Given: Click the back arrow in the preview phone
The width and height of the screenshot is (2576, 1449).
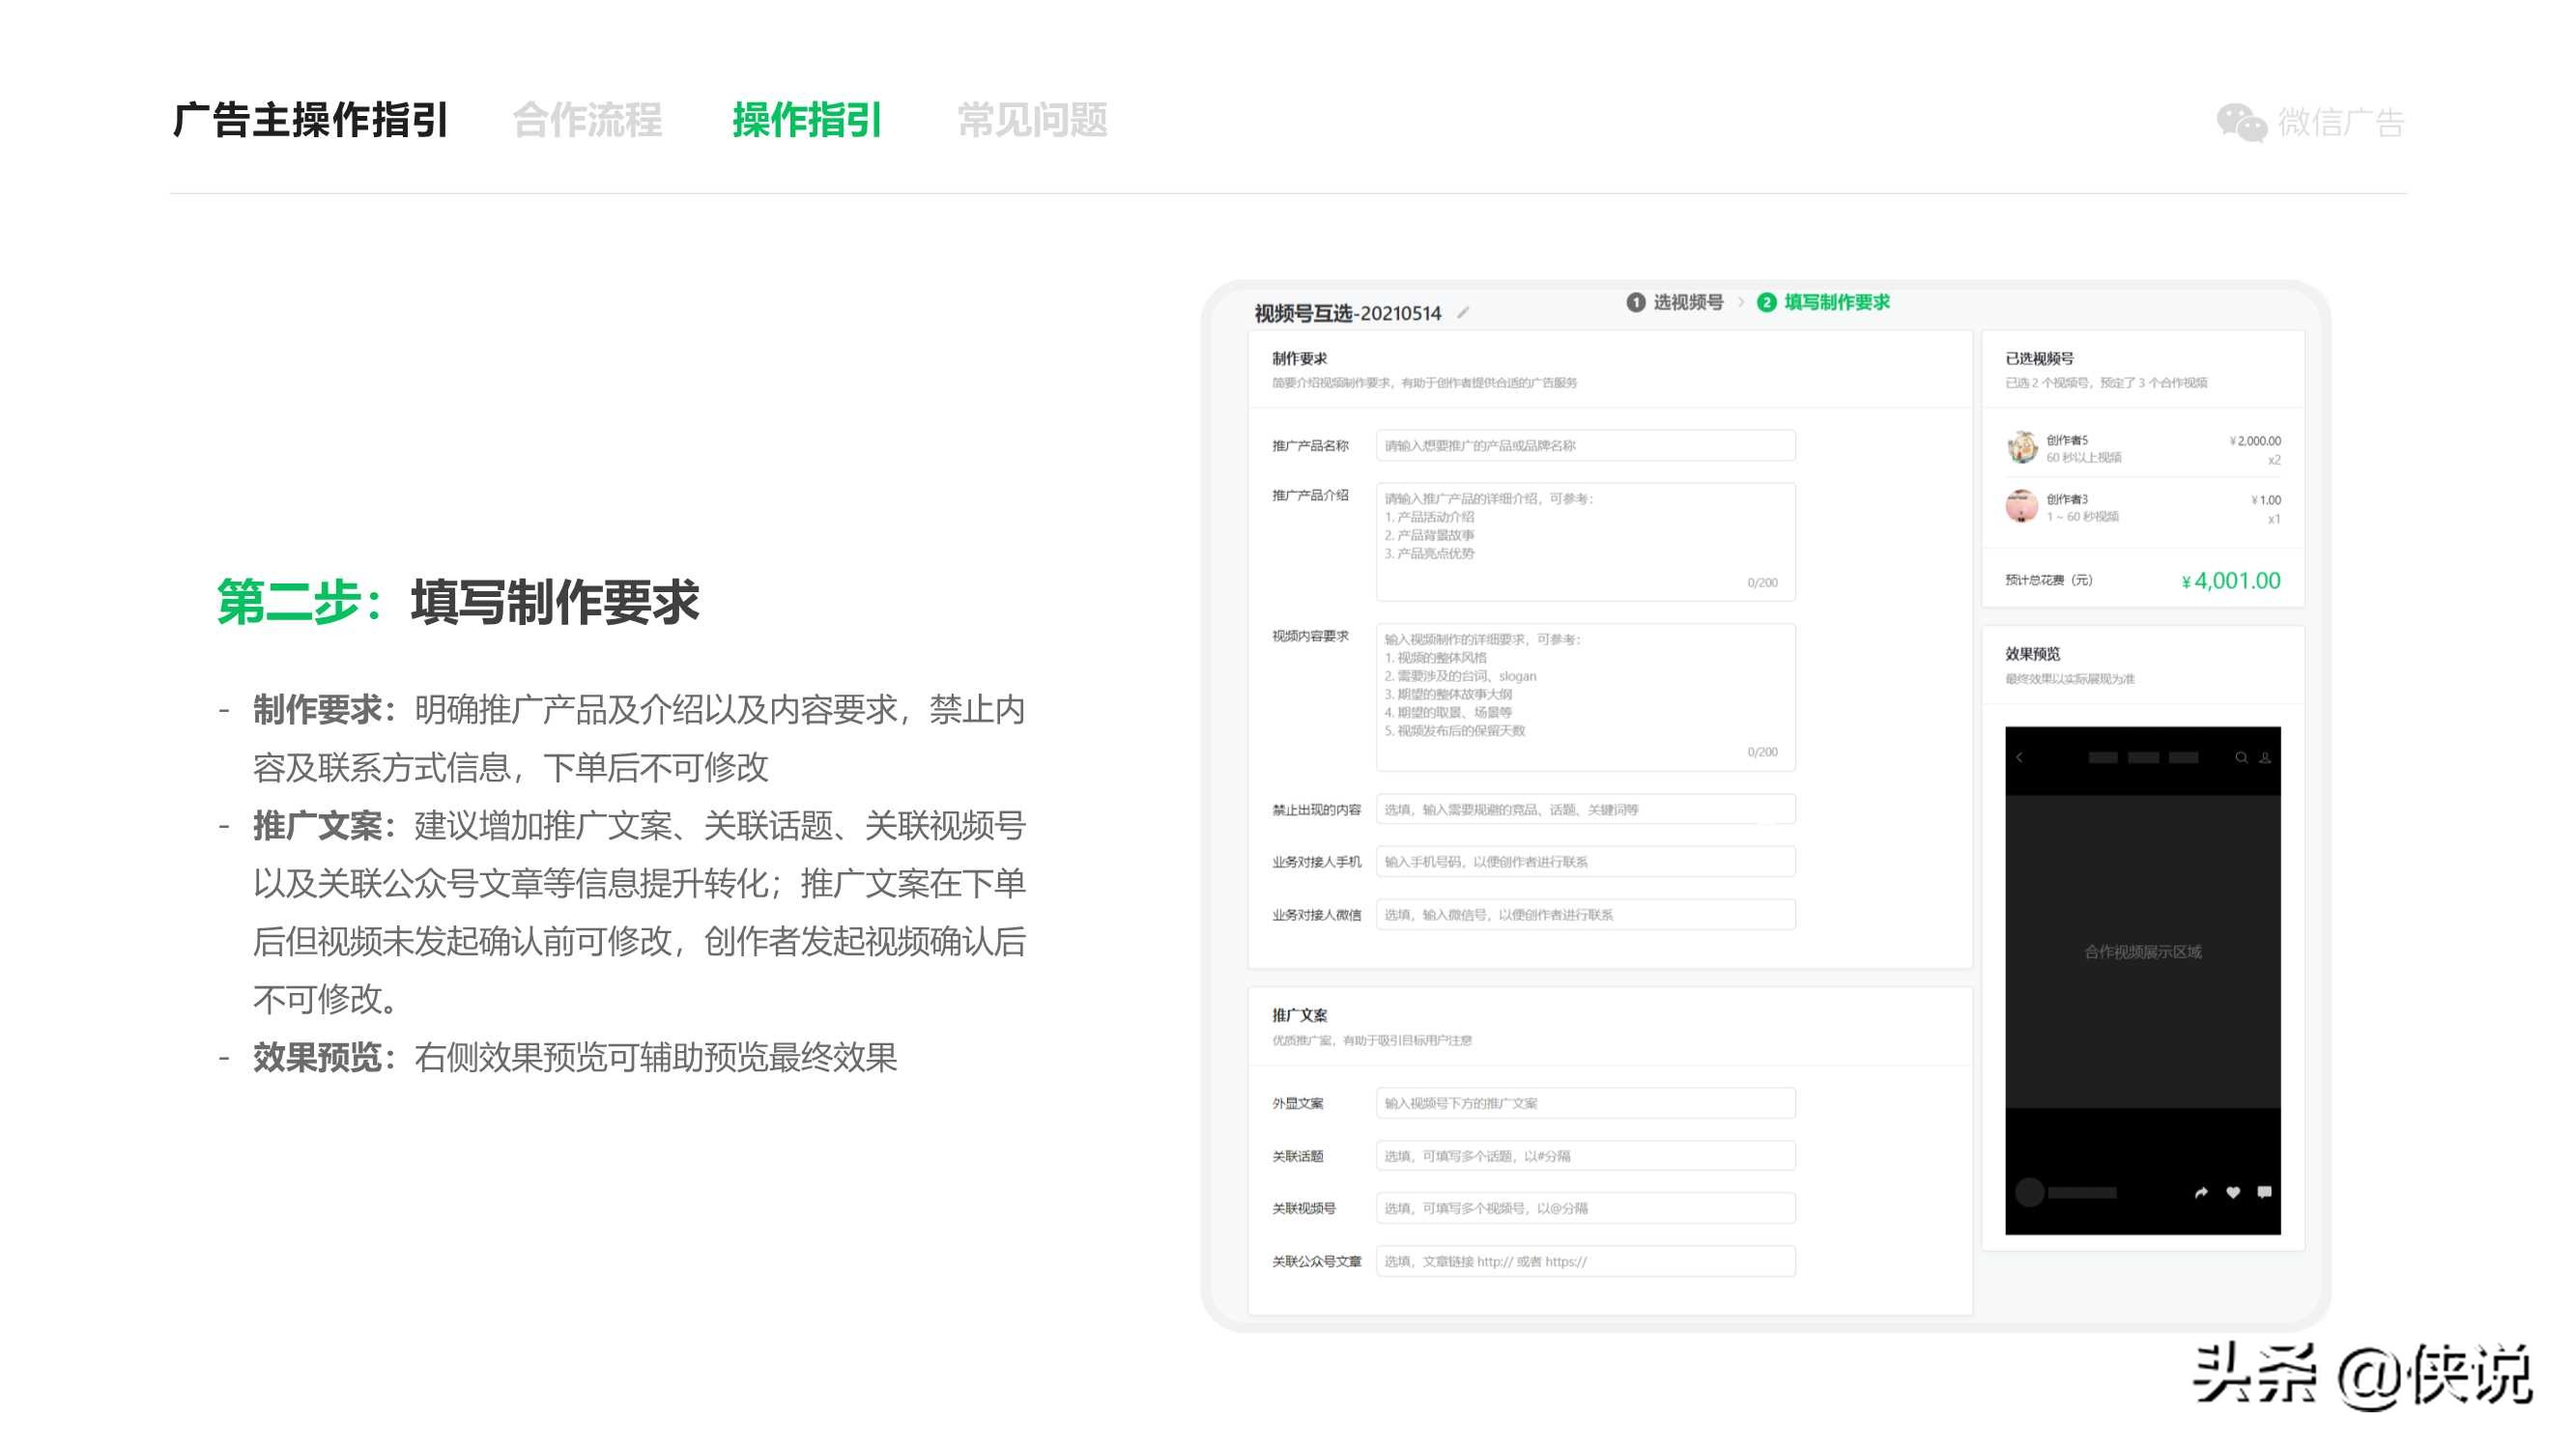Looking at the screenshot, I should [2020, 758].
